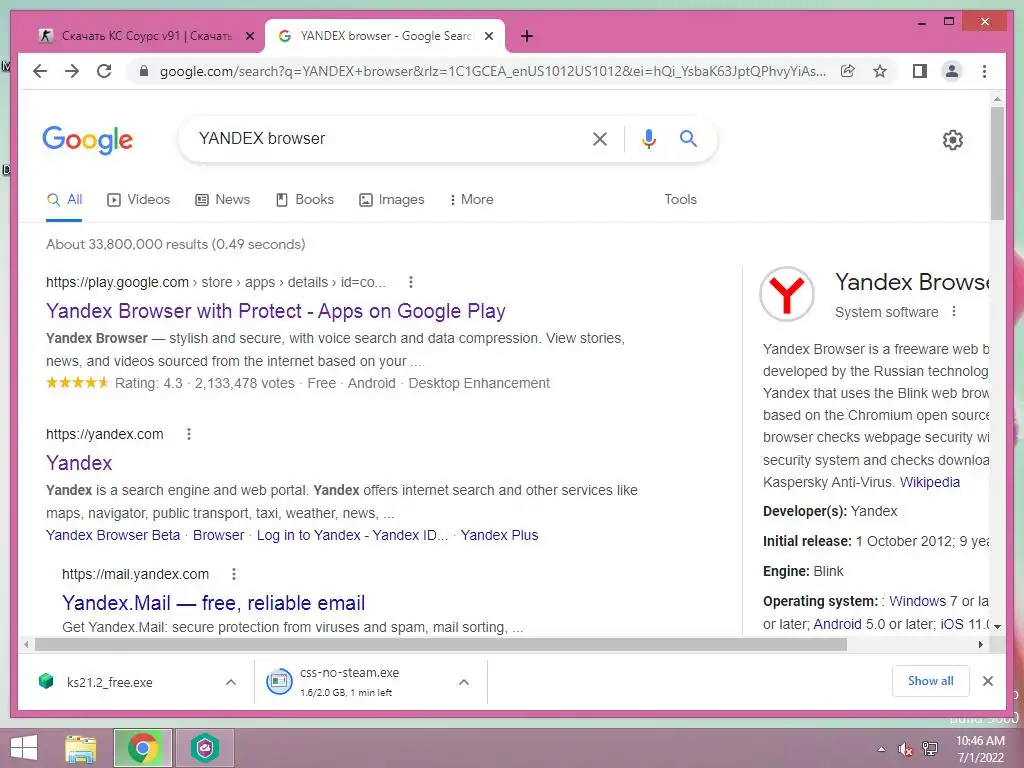Click the vertical scrollbar thumb
Image resolution: width=1024 pixels, height=768 pixels.
997,163
